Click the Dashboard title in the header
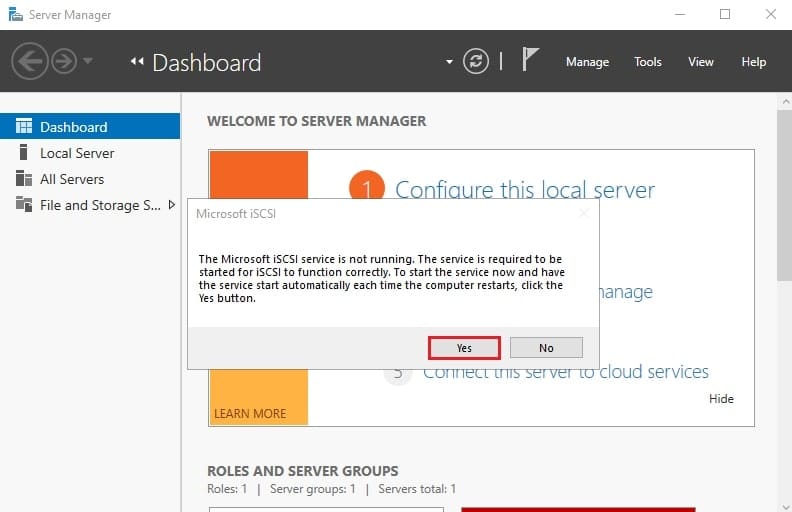This screenshot has width=792, height=512. [x=207, y=63]
